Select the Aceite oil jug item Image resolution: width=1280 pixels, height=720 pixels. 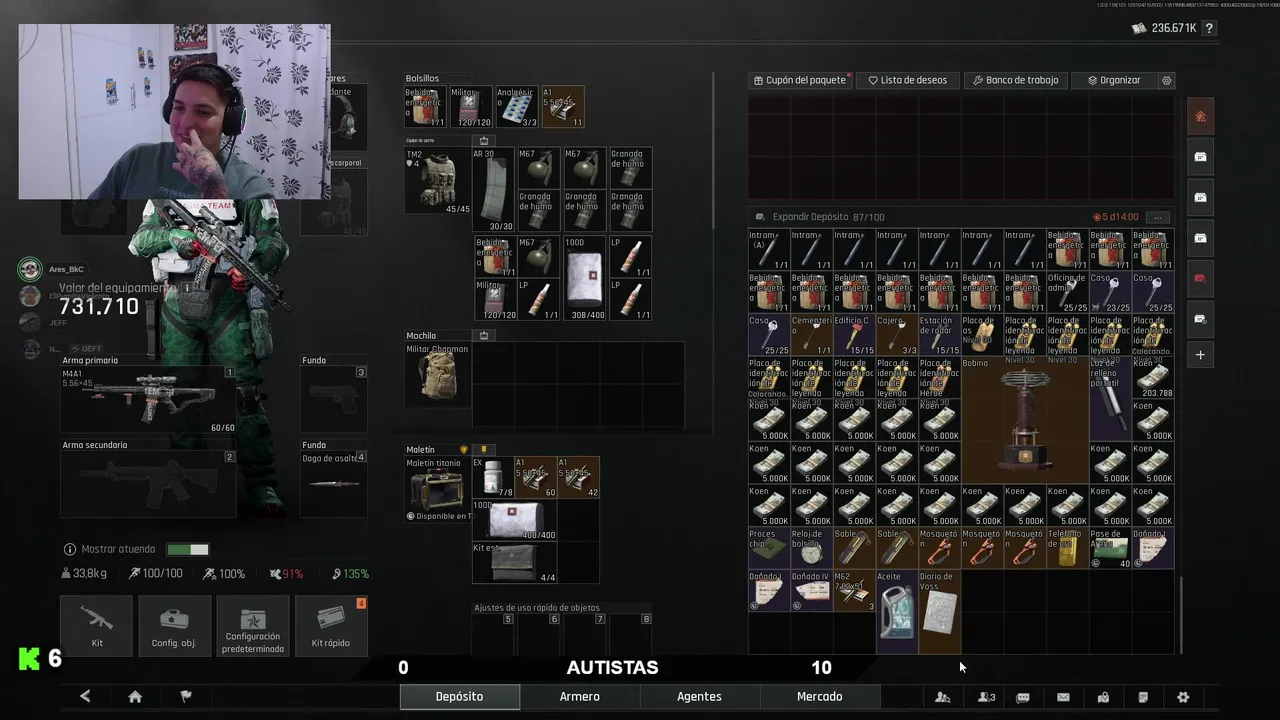tap(897, 611)
